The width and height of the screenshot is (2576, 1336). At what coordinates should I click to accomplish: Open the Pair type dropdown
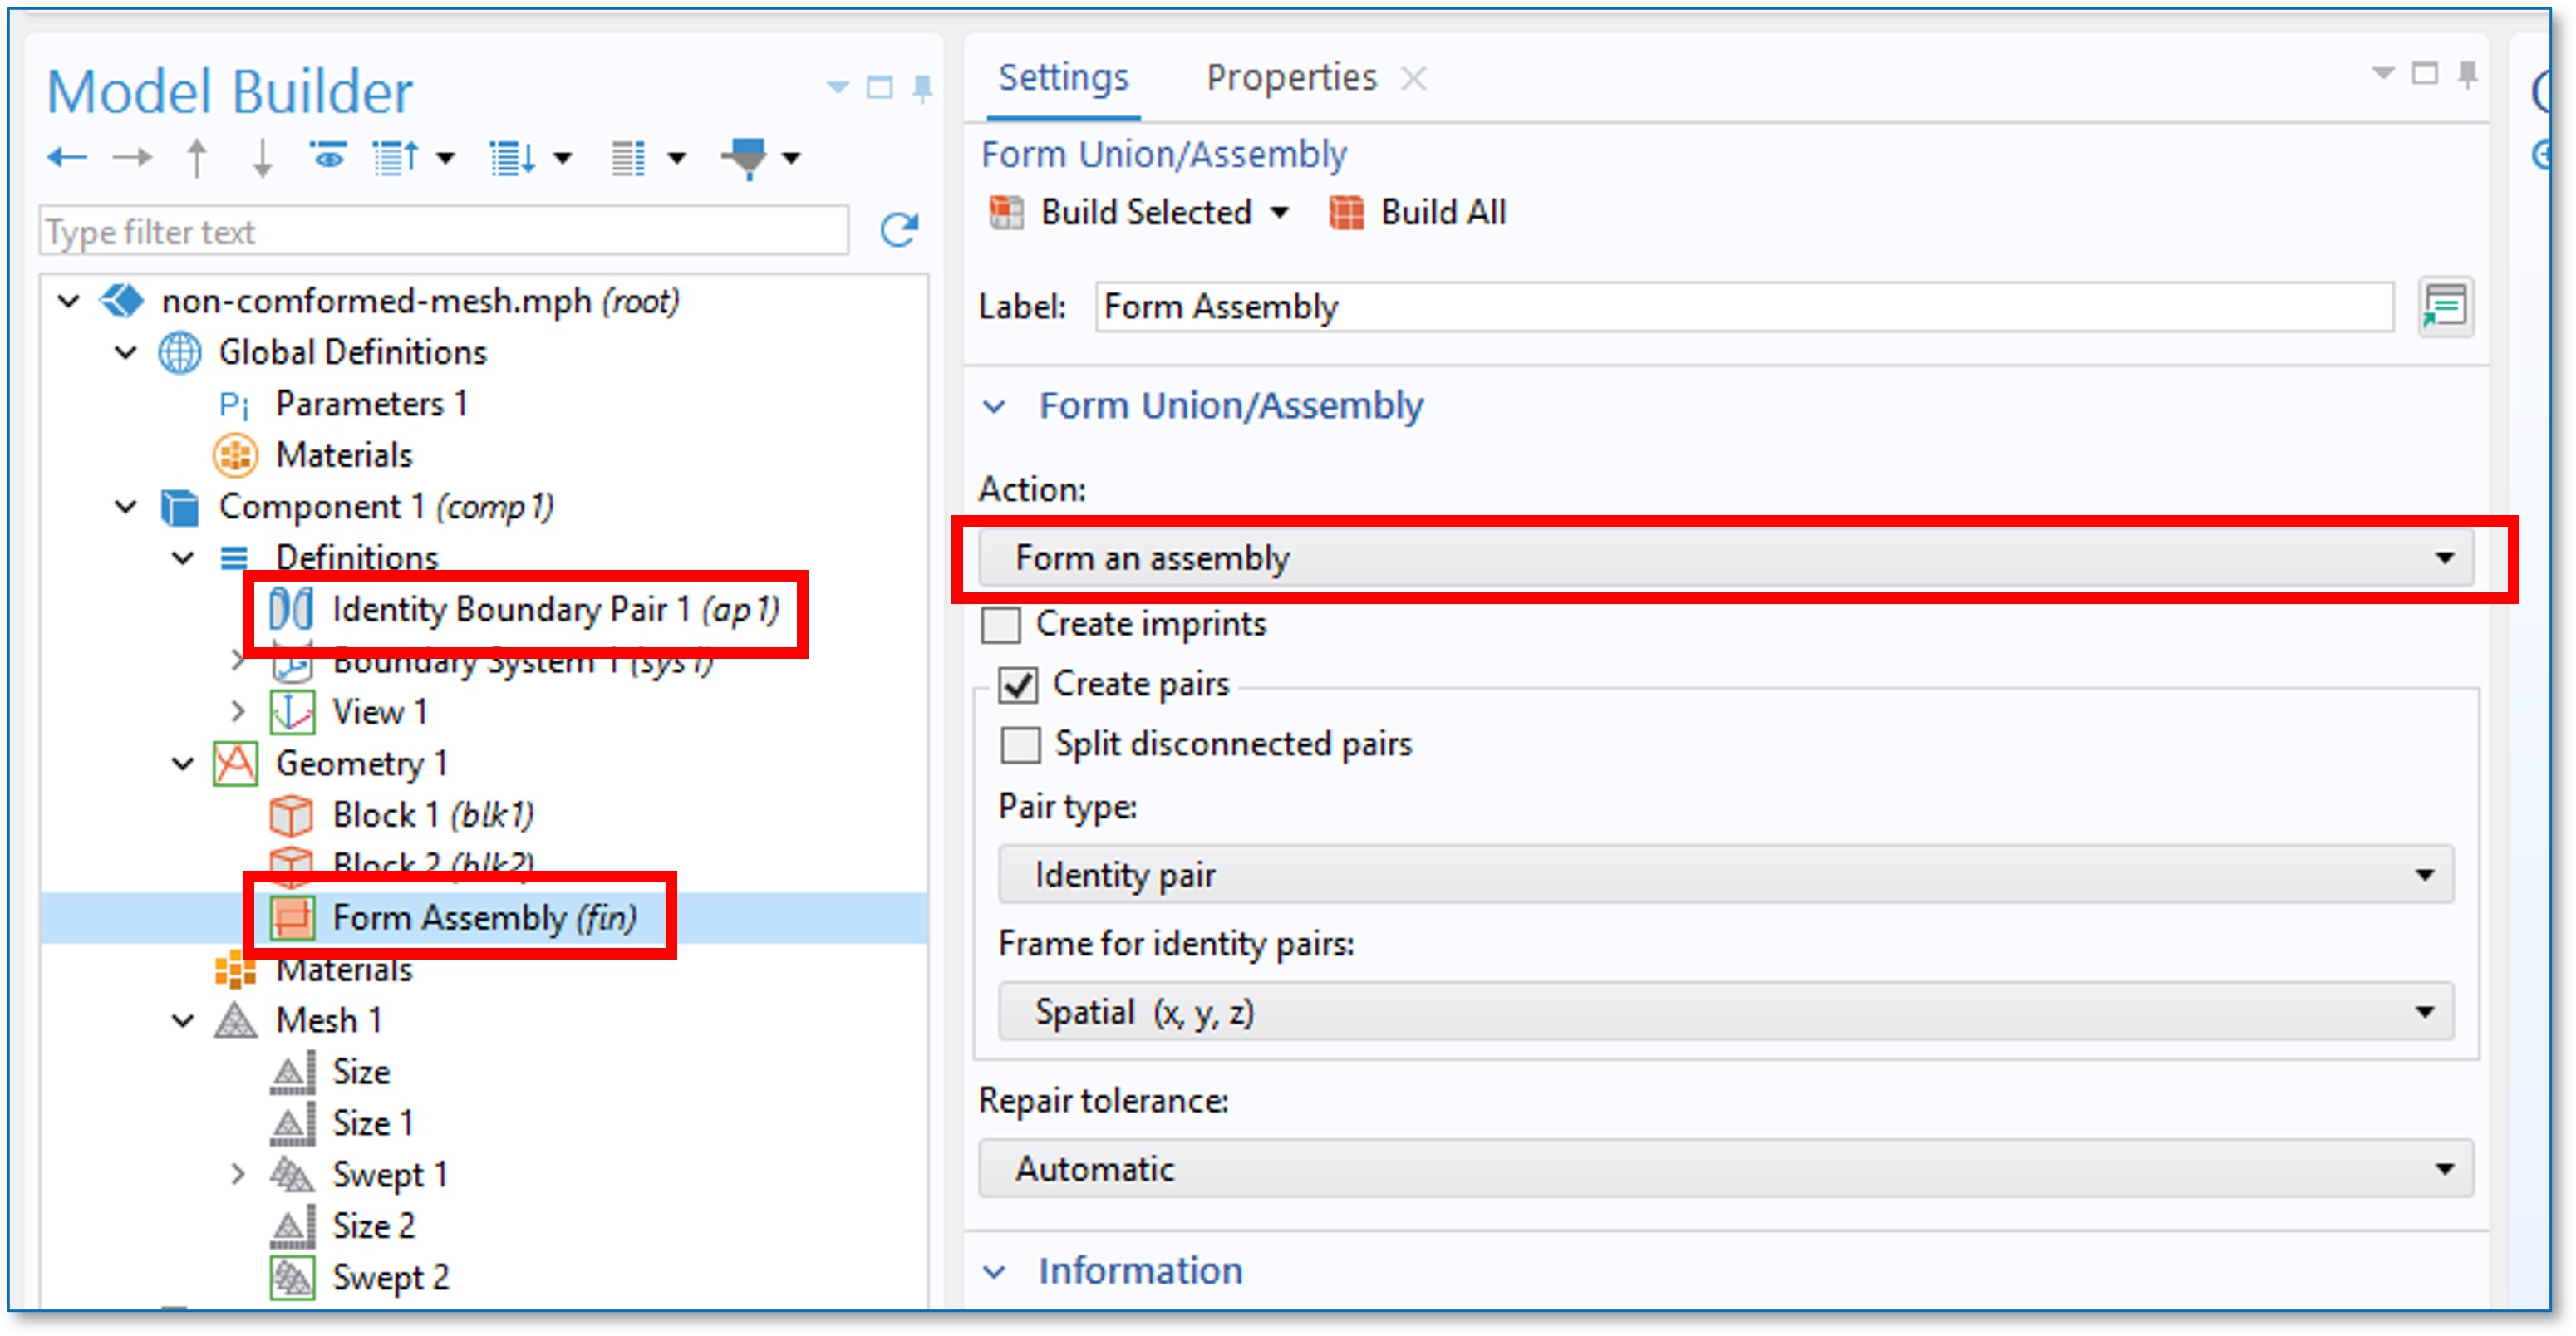[1726, 875]
